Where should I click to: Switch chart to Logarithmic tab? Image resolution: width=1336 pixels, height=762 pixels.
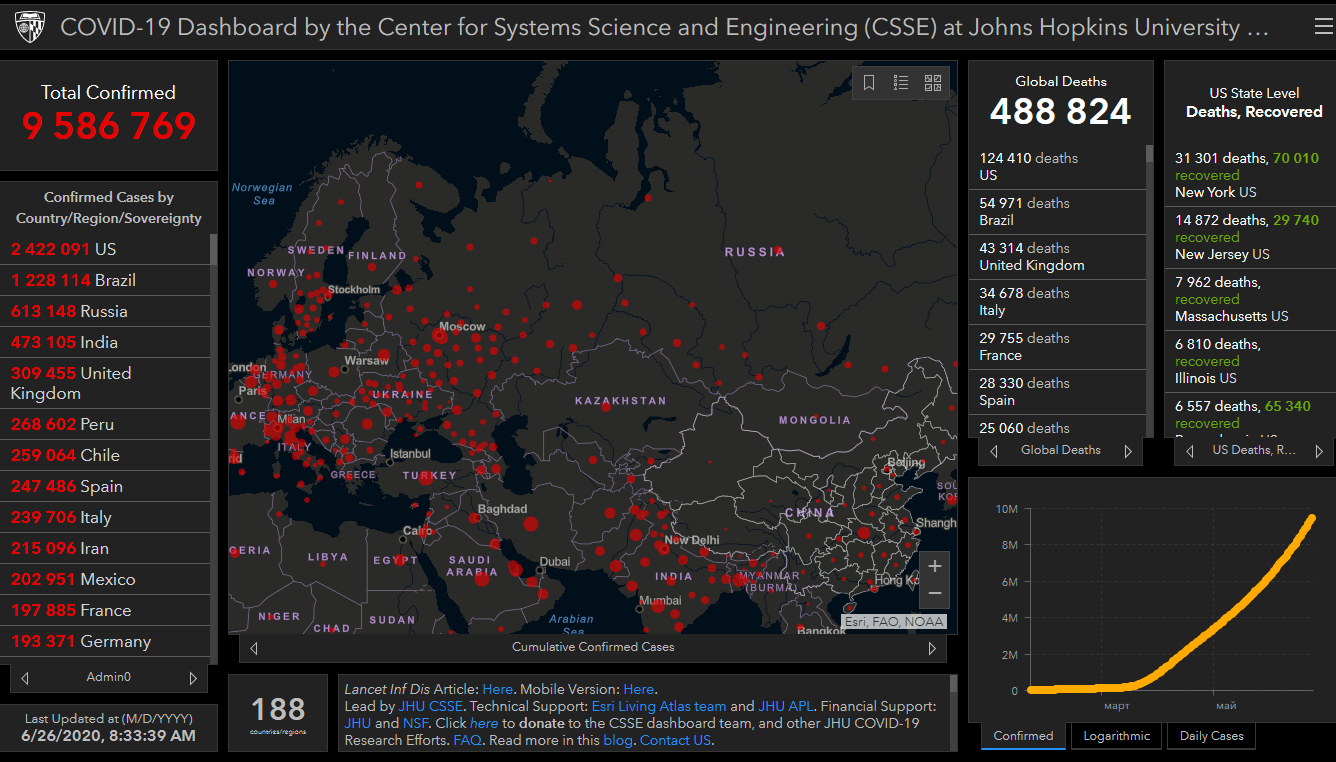[x=1116, y=736]
